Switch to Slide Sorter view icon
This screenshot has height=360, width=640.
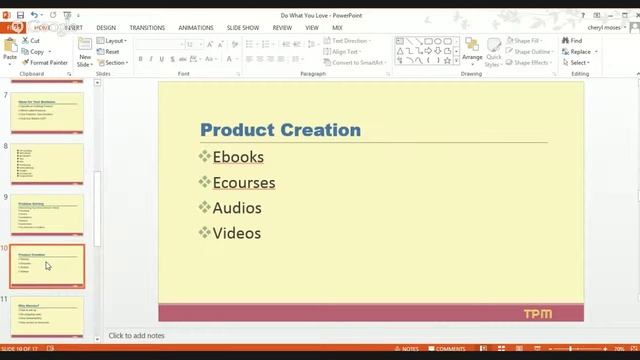click(501, 348)
